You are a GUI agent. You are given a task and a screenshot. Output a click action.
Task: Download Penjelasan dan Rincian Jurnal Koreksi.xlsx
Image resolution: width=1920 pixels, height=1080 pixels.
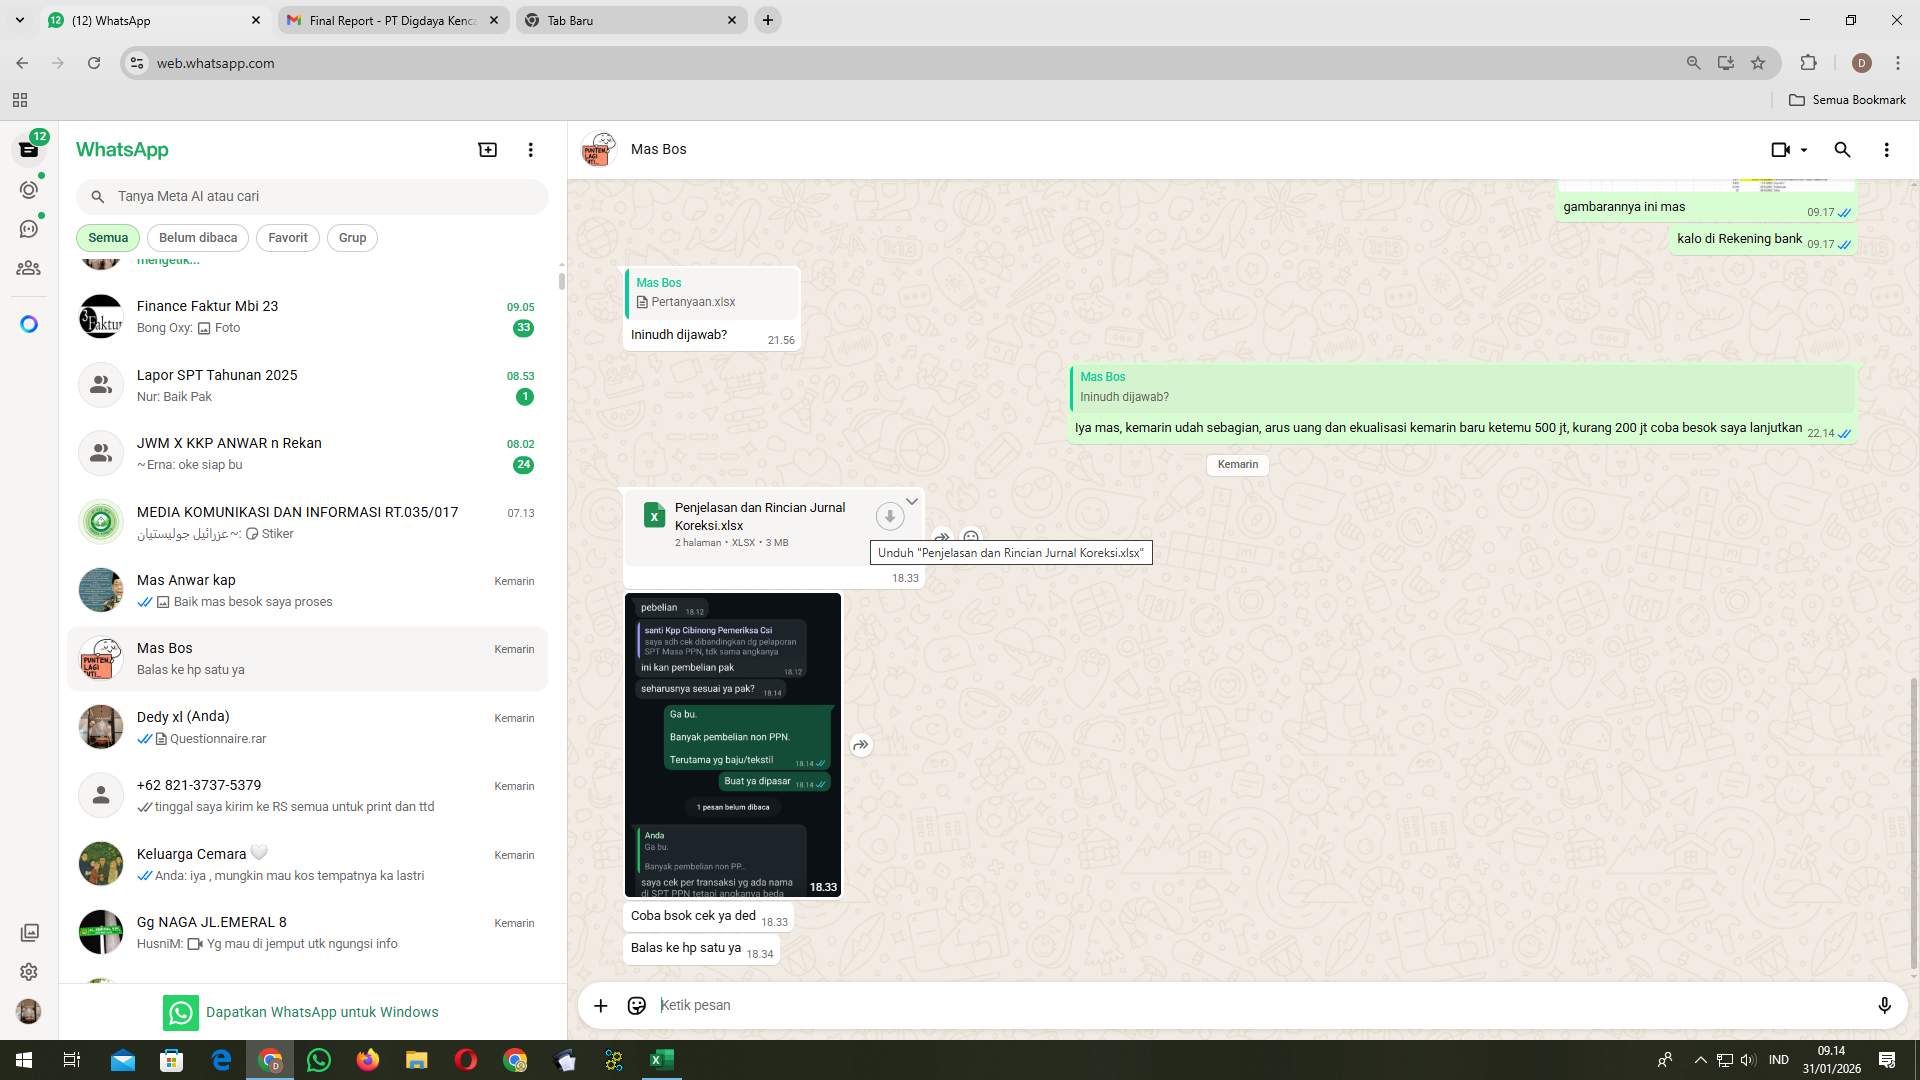(x=889, y=516)
